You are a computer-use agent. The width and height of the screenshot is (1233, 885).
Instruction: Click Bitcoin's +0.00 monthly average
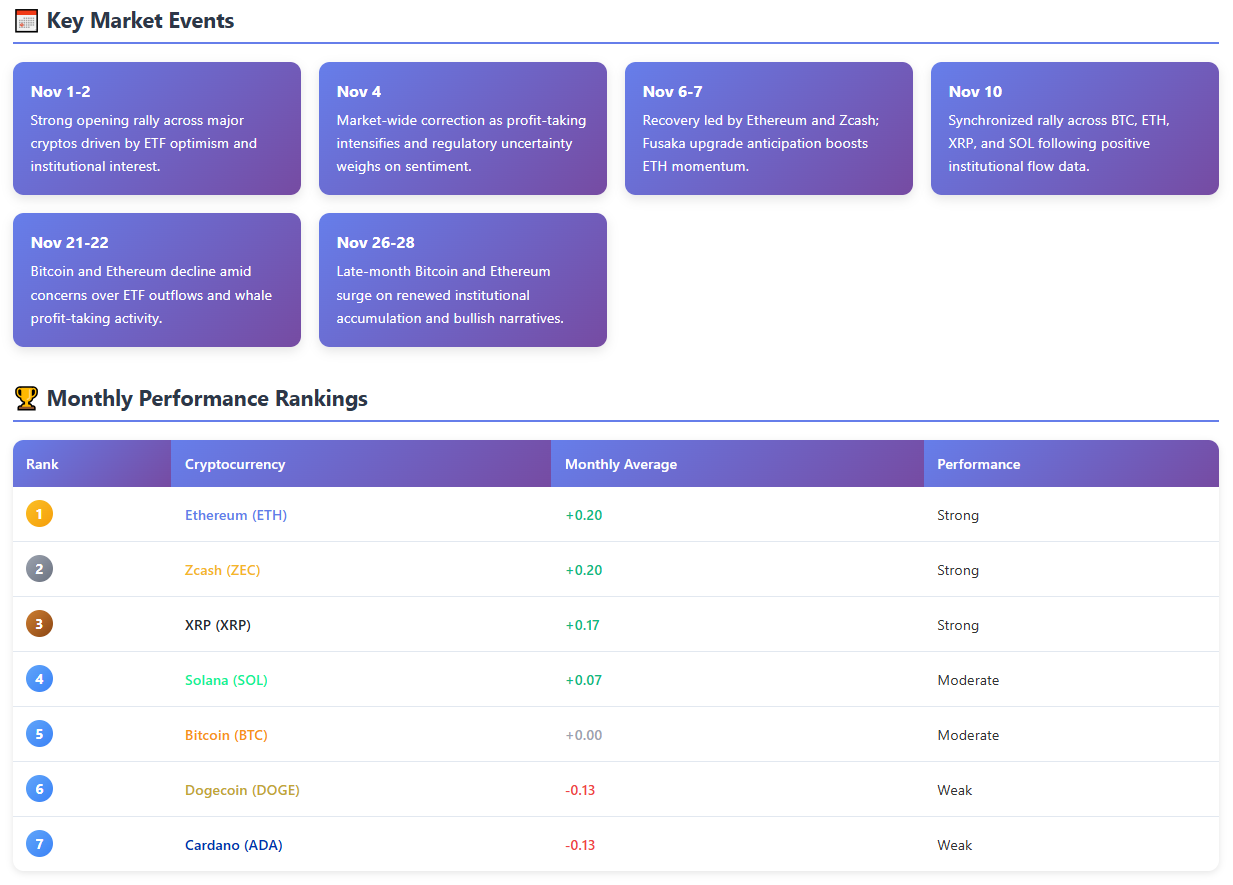point(584,735)
